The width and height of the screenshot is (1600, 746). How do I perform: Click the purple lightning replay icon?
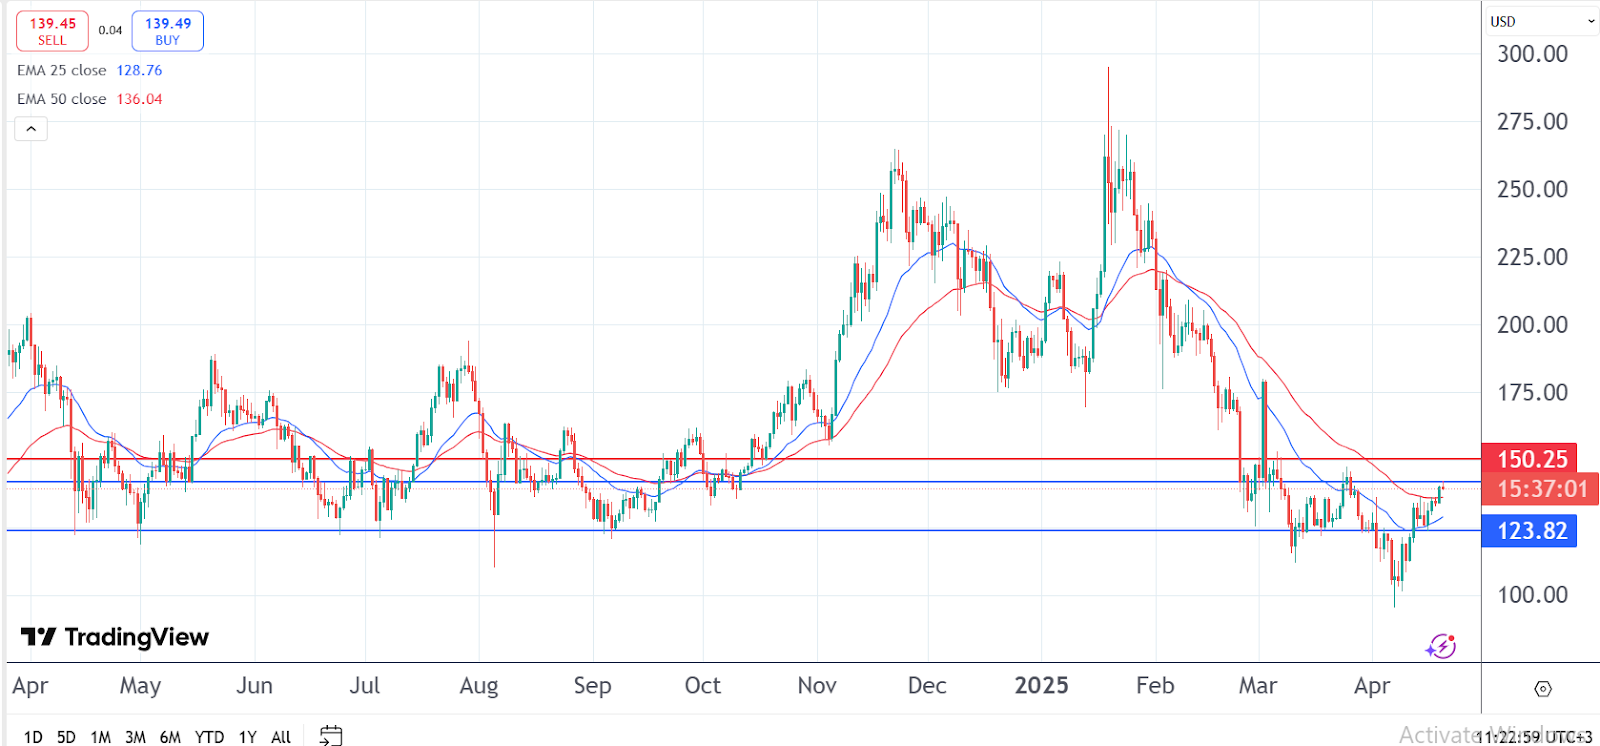(1440, 646)
